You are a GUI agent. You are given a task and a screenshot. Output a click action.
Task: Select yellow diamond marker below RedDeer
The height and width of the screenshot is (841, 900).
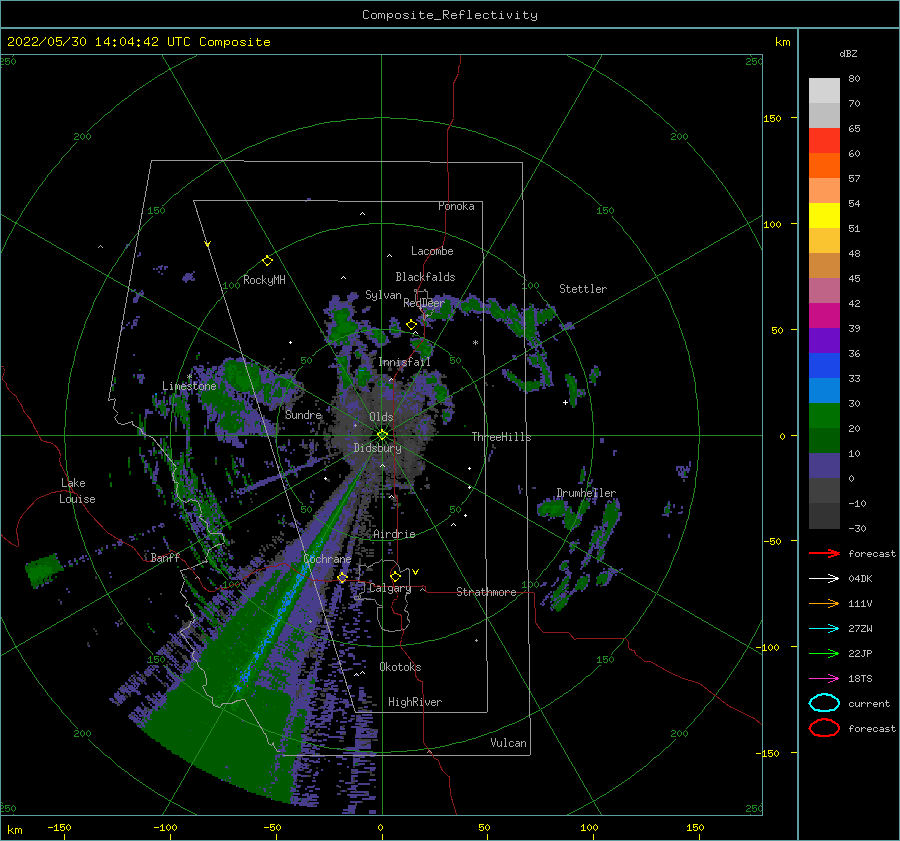point(411,325)
